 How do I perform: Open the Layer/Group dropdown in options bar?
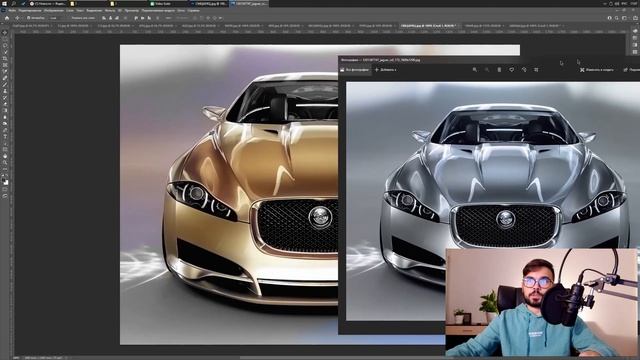pos(55,18)
